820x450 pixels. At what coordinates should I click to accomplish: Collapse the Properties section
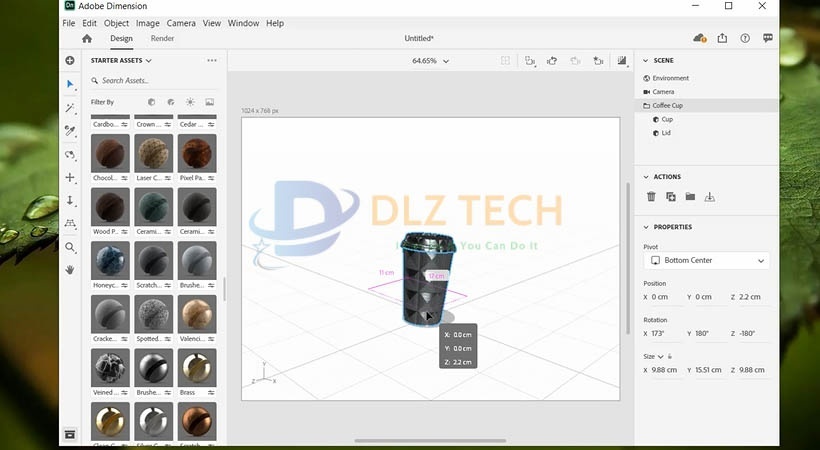coord(646,227)
